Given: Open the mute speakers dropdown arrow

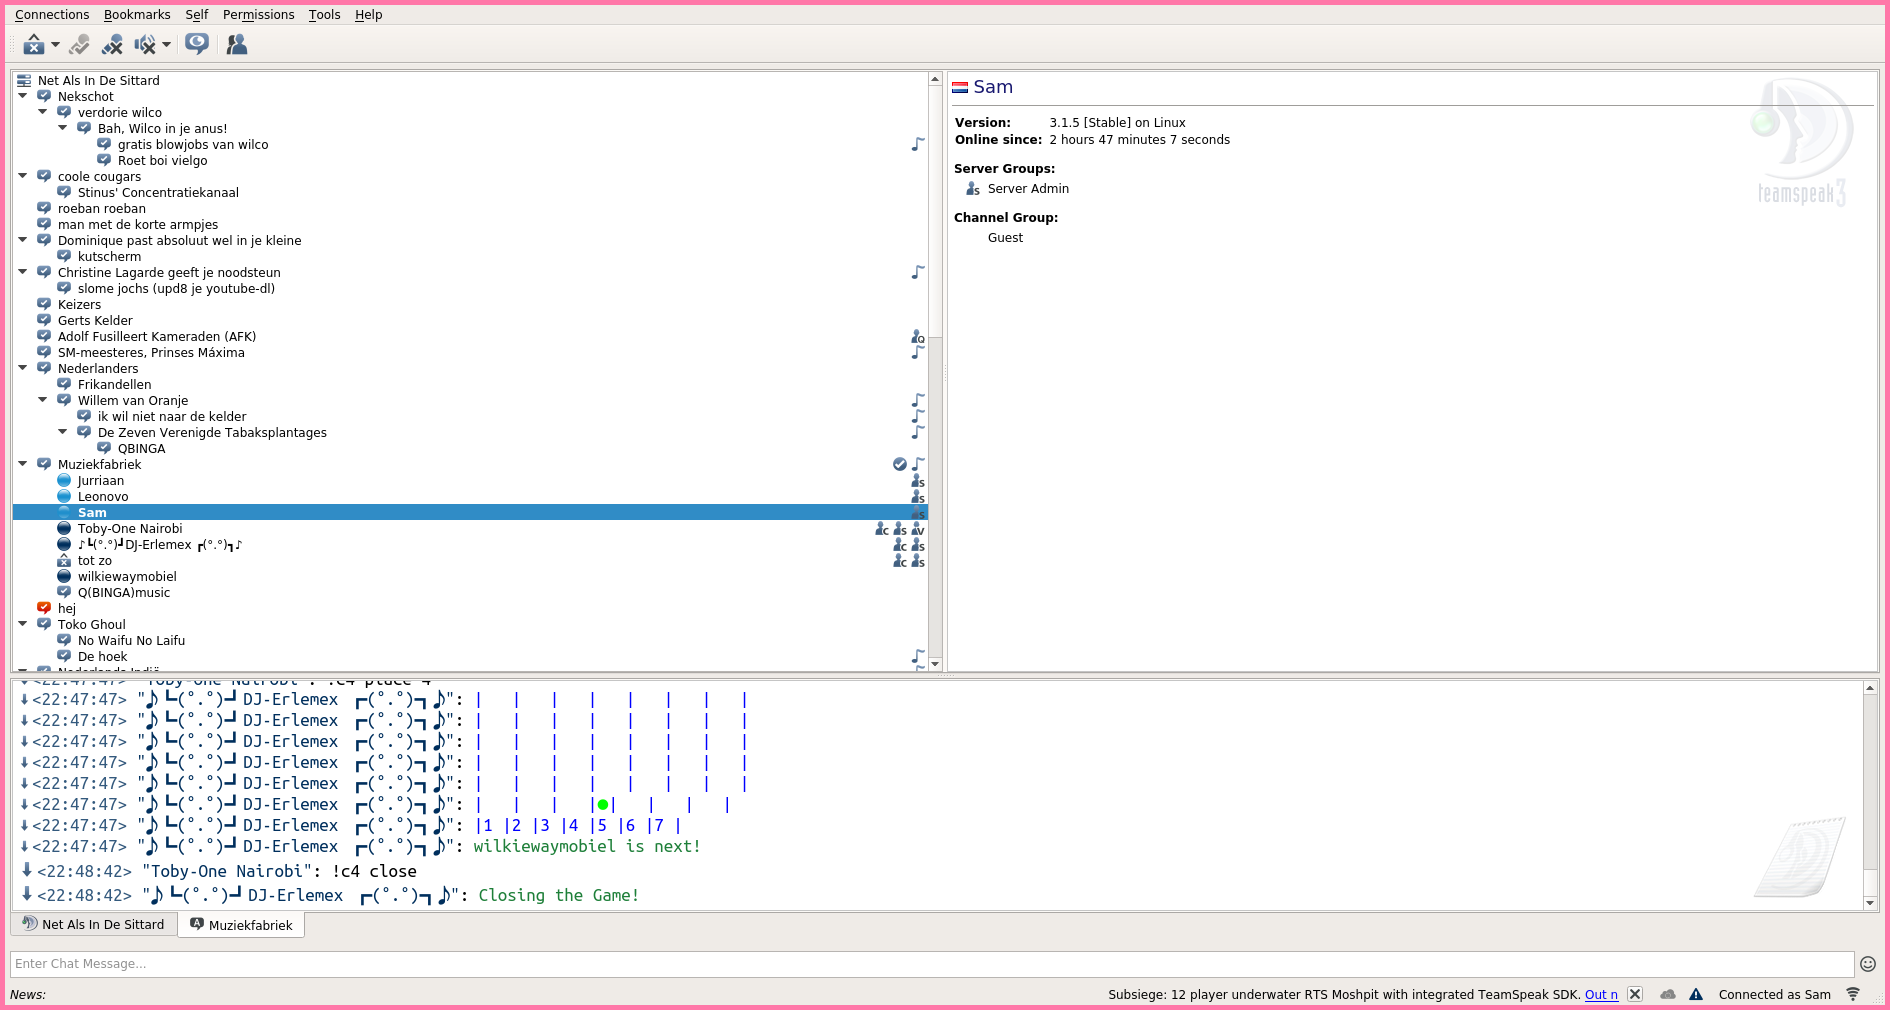Looking at the screenshot, I should click(x=166, y=45).
